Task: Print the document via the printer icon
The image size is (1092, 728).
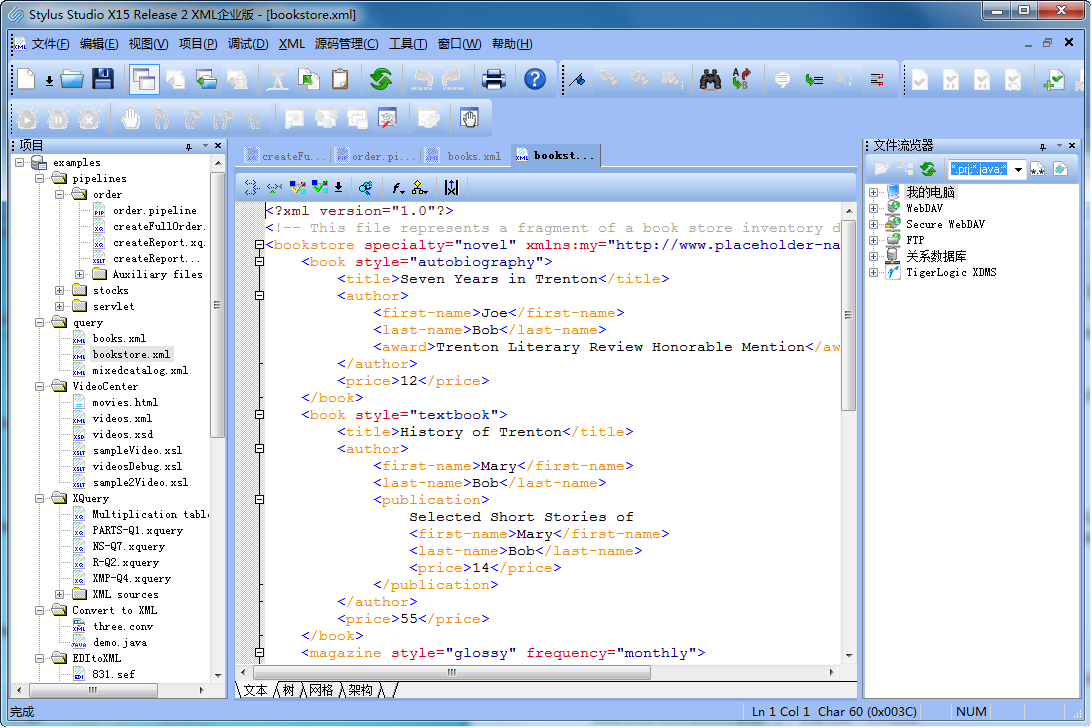Action: coord(494,80)
